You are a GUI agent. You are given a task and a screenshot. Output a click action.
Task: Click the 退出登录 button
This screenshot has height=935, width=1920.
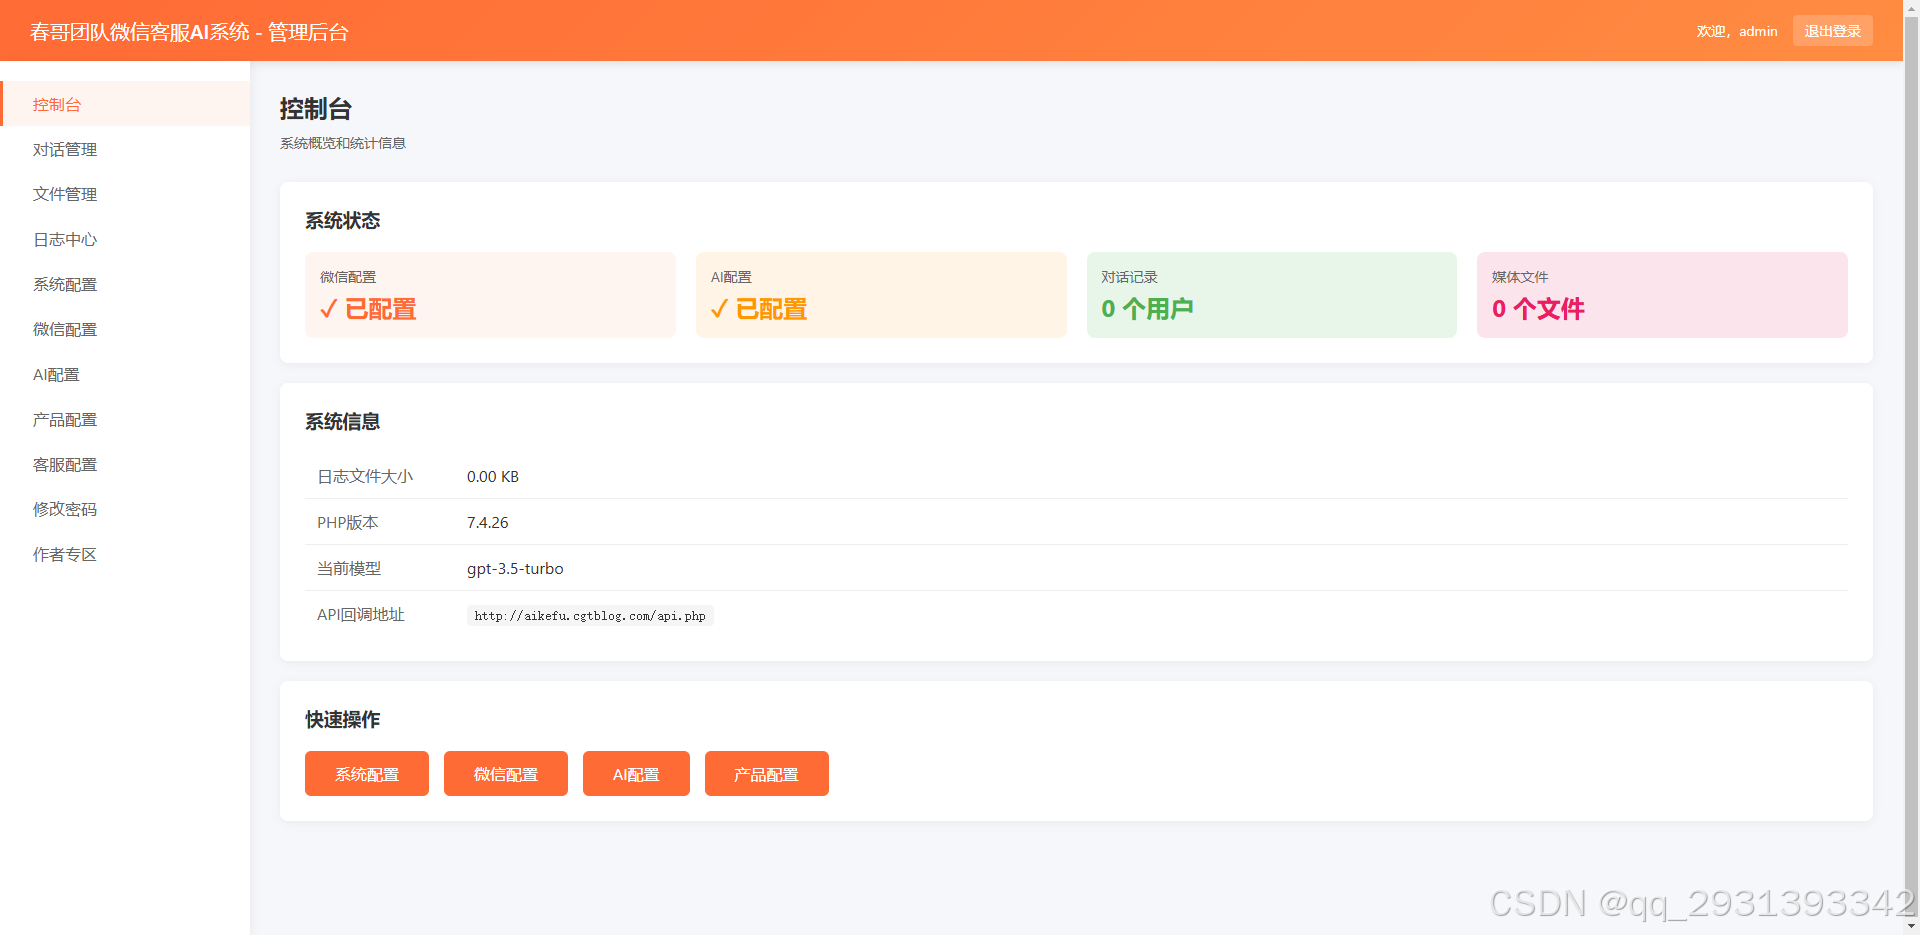point(1832,31)
